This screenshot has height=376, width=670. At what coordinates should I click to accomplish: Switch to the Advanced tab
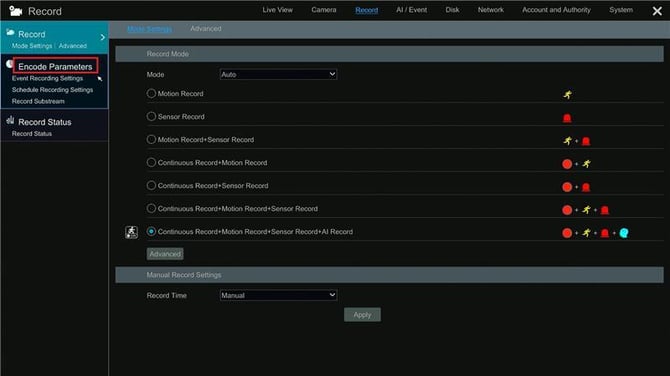pos(206,29)
